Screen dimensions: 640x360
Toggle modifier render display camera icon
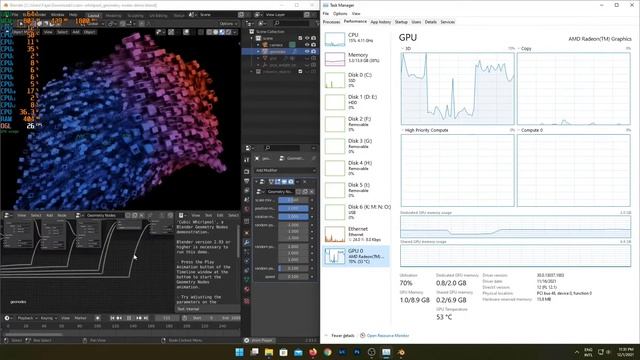click(291, 182)
